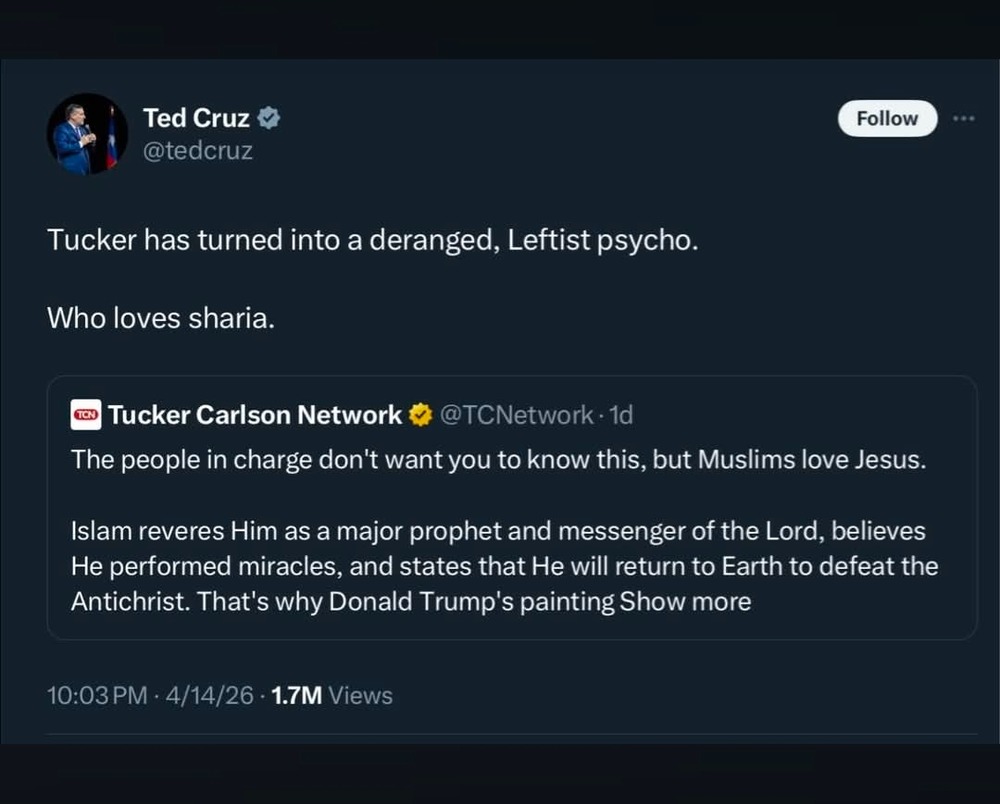The height and width of the screenshot is (804, 1000).
Task: Click the TCN logo in quoted post
Action: [85, 414]
